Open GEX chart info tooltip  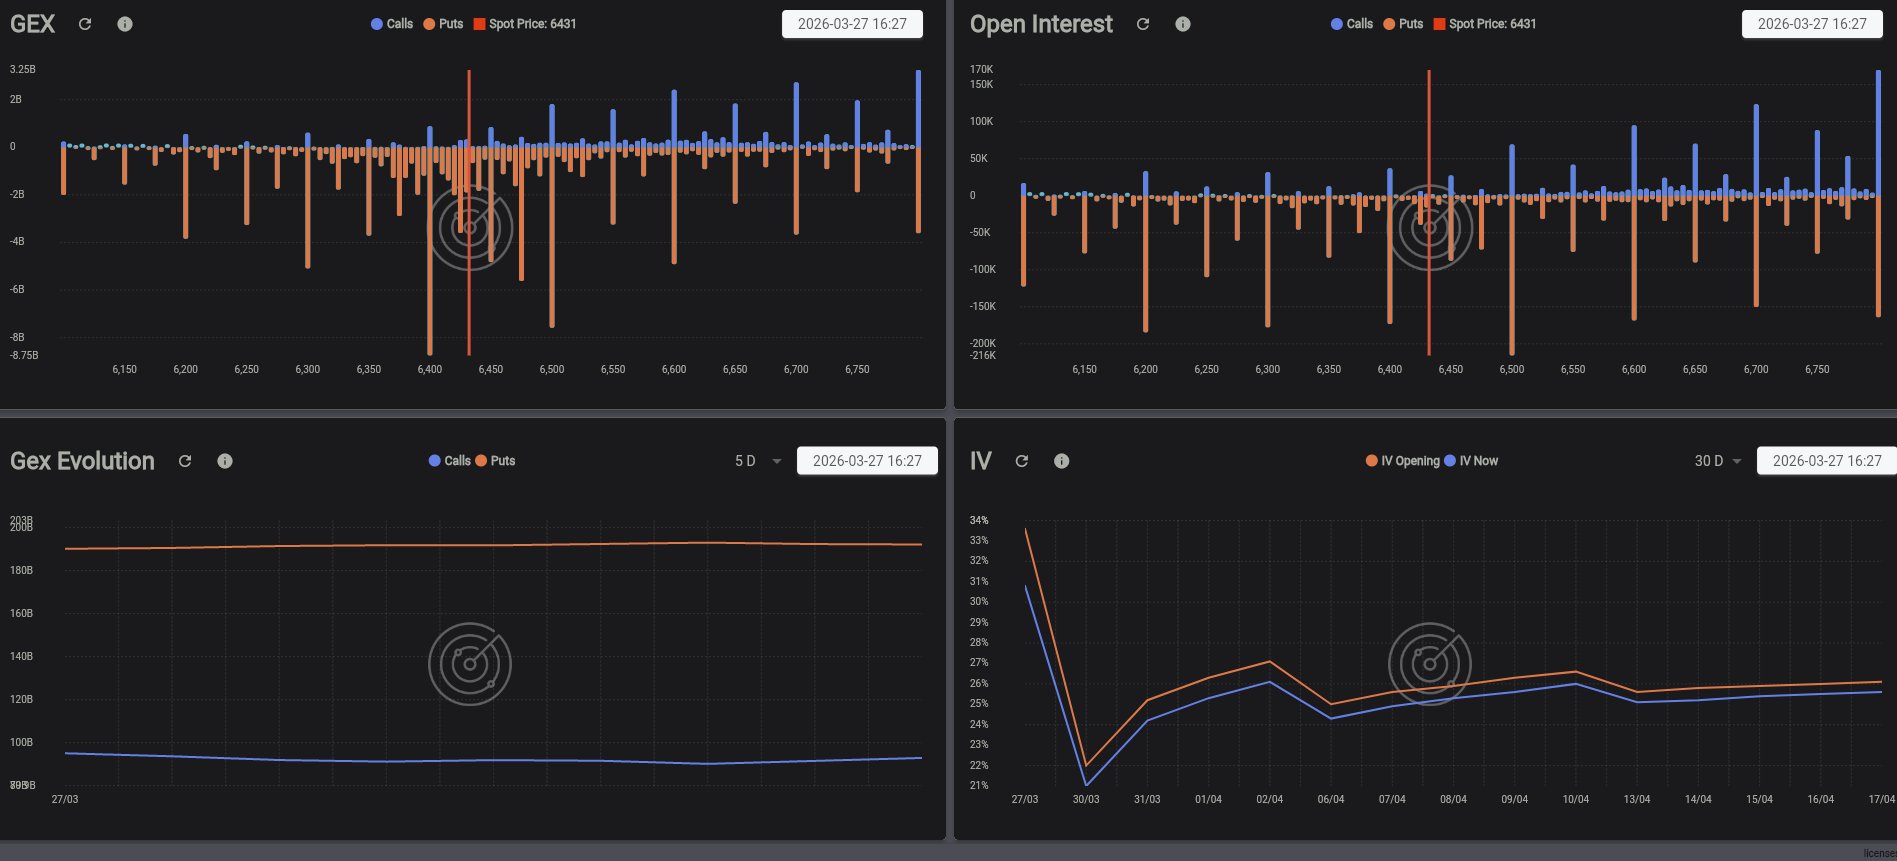125,24
